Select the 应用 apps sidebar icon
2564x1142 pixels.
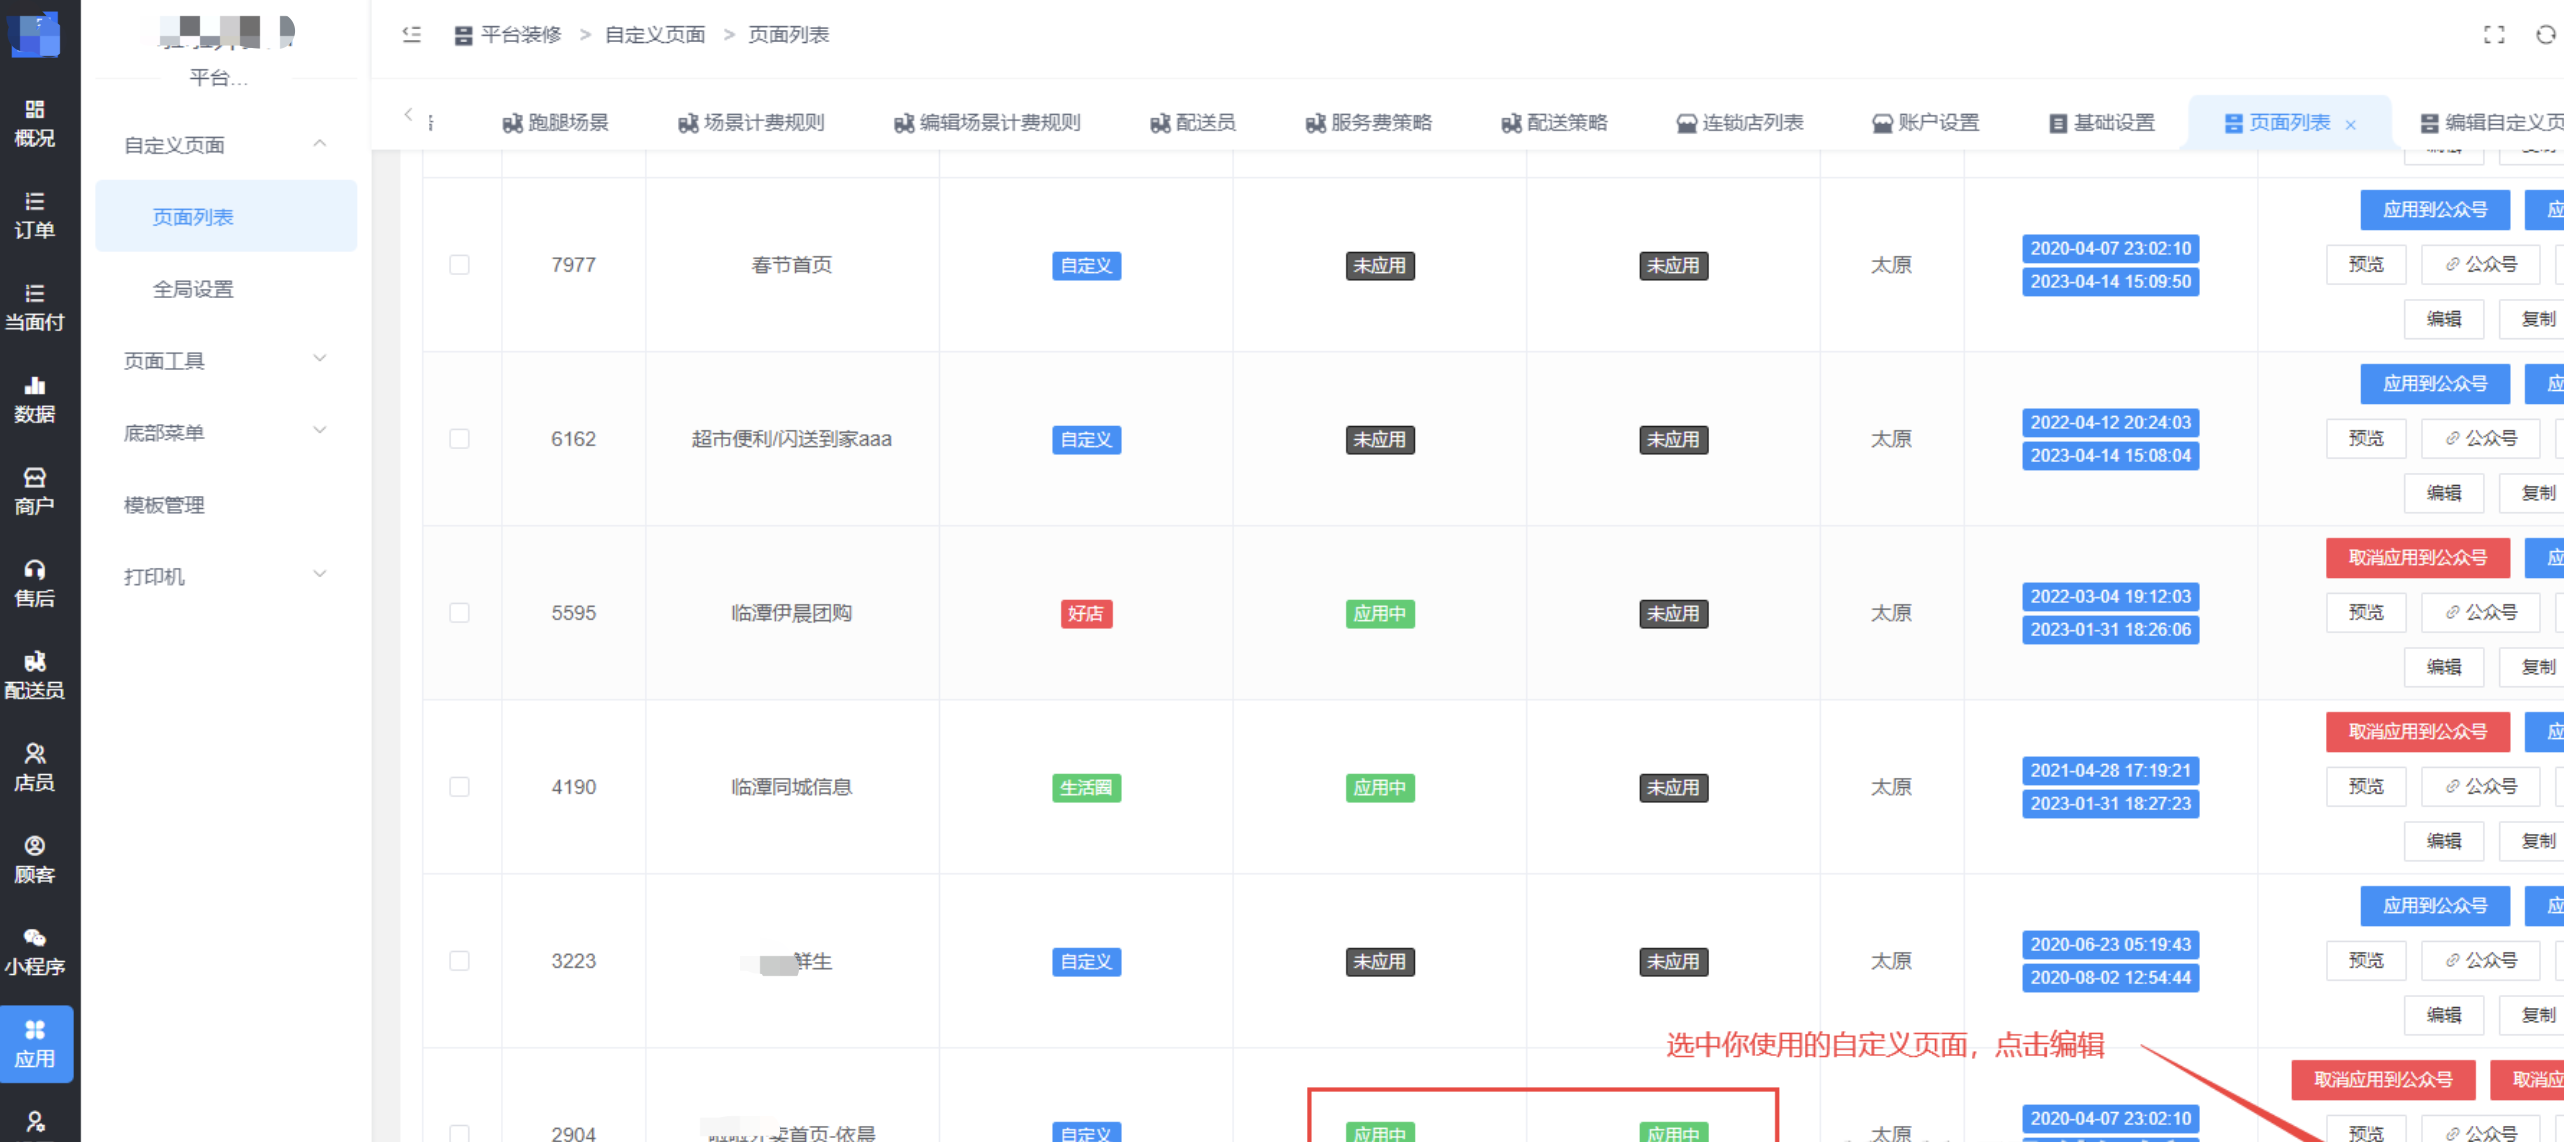36,1043
